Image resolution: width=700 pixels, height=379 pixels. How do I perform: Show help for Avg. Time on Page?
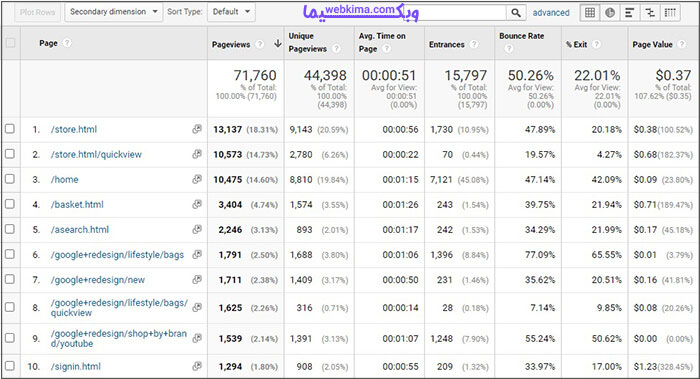pos(387,48)
